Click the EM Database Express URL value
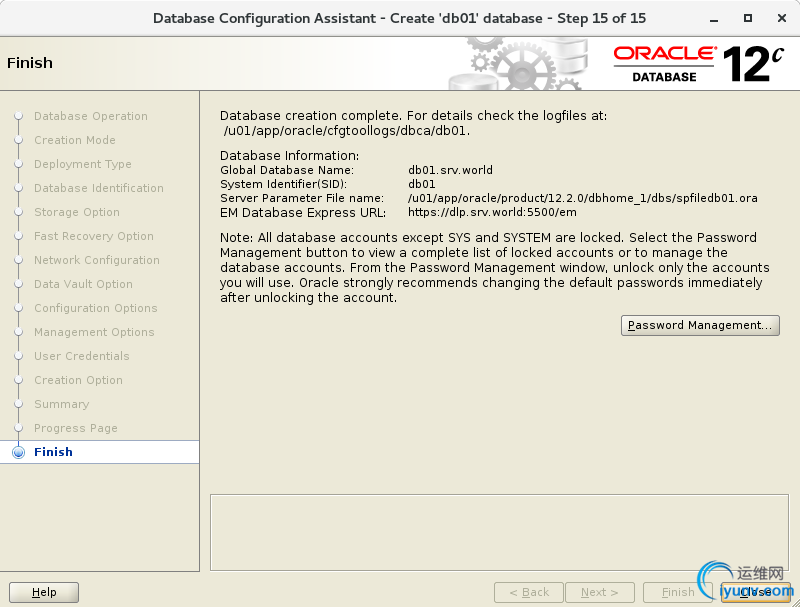800x607 pixels. pyautogui.click(x=492, y=212)
